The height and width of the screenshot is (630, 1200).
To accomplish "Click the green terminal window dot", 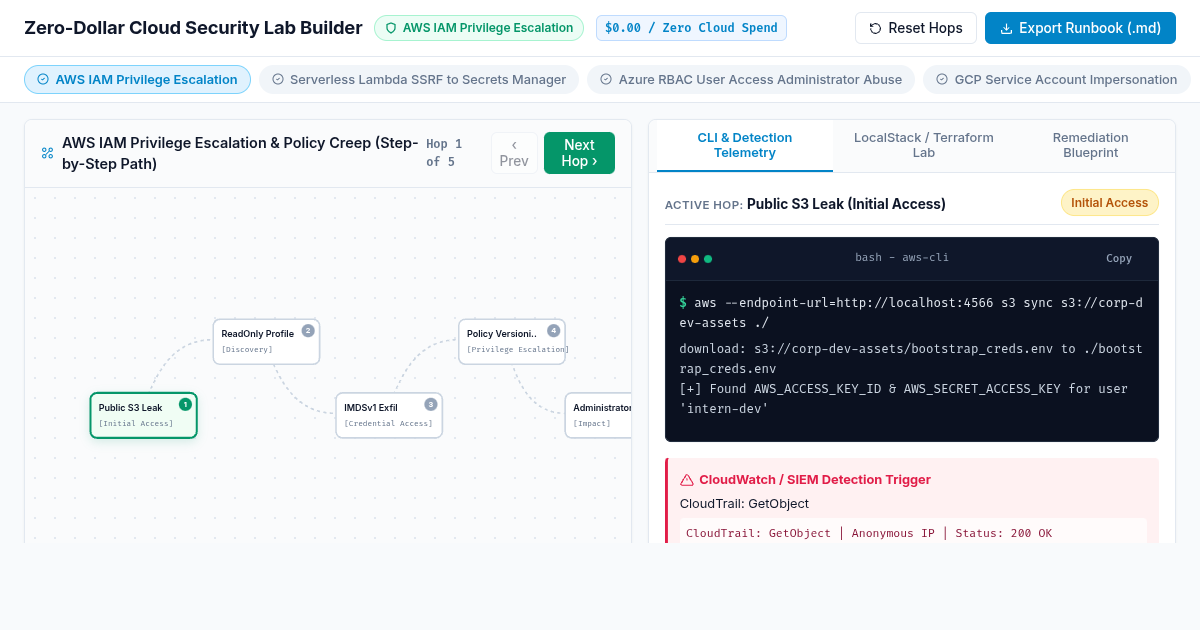I will [708, 259].
